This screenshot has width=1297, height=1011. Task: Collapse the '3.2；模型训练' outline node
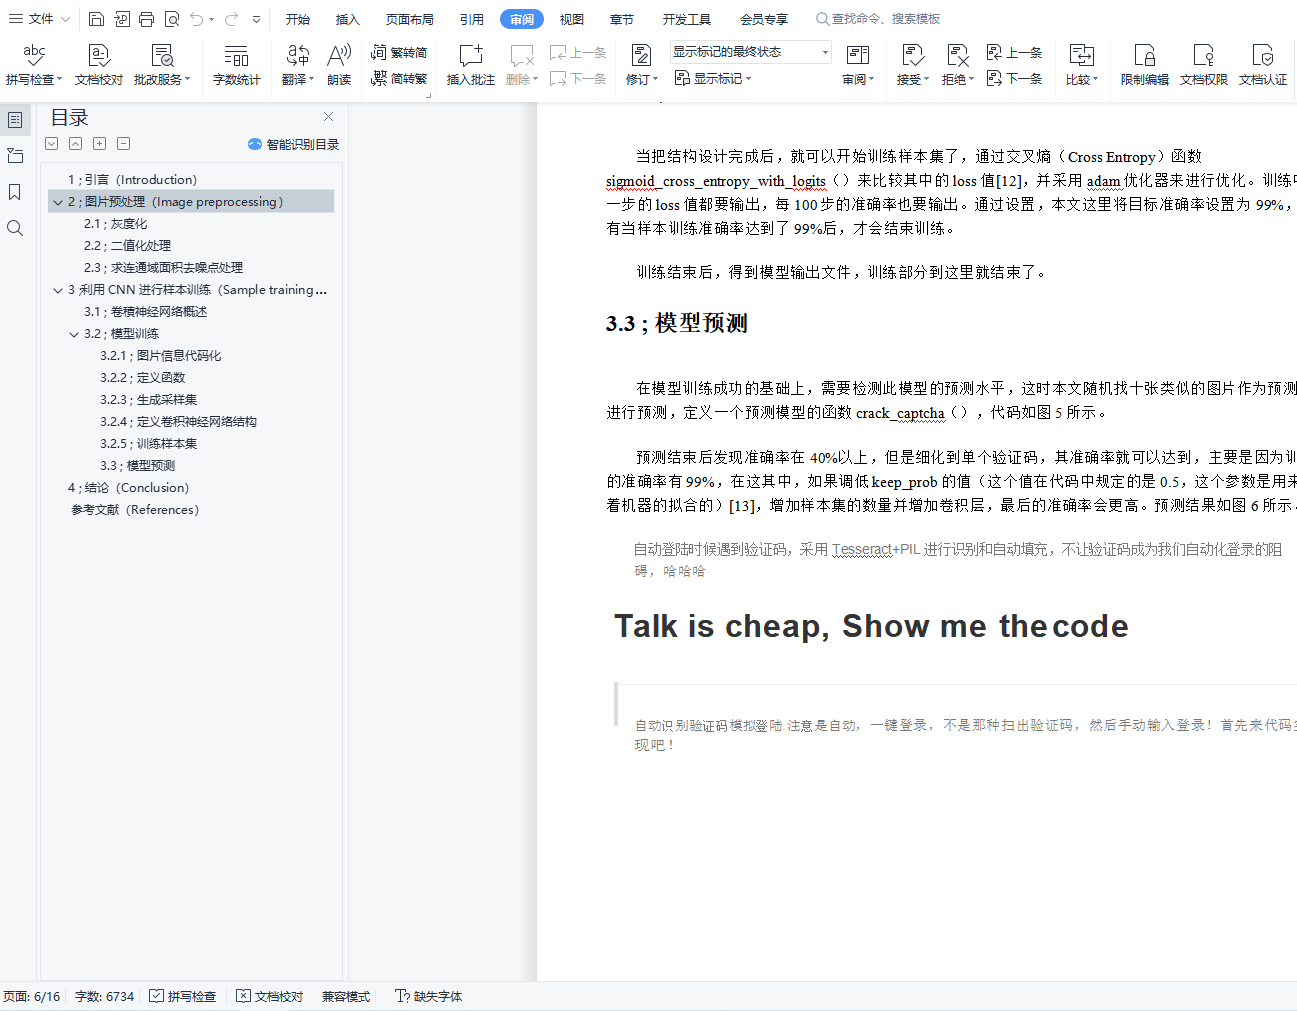point(73,334)
